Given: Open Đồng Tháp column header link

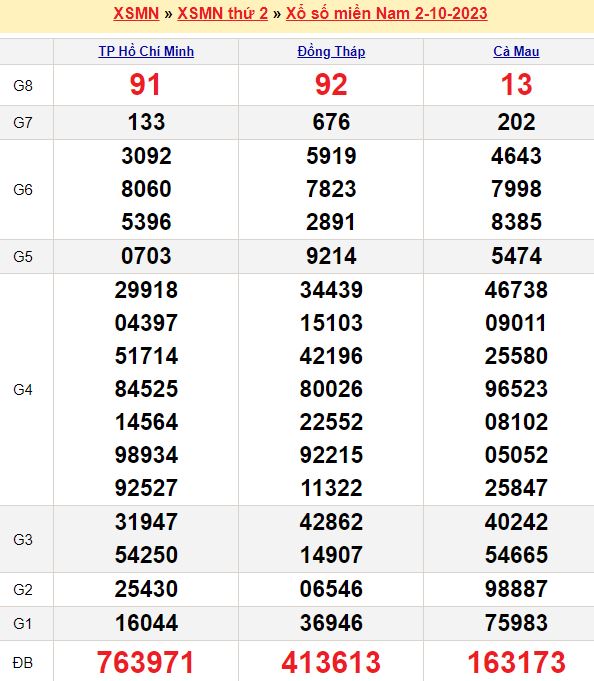Looking at the screenshot, I should tap(331, 51).
